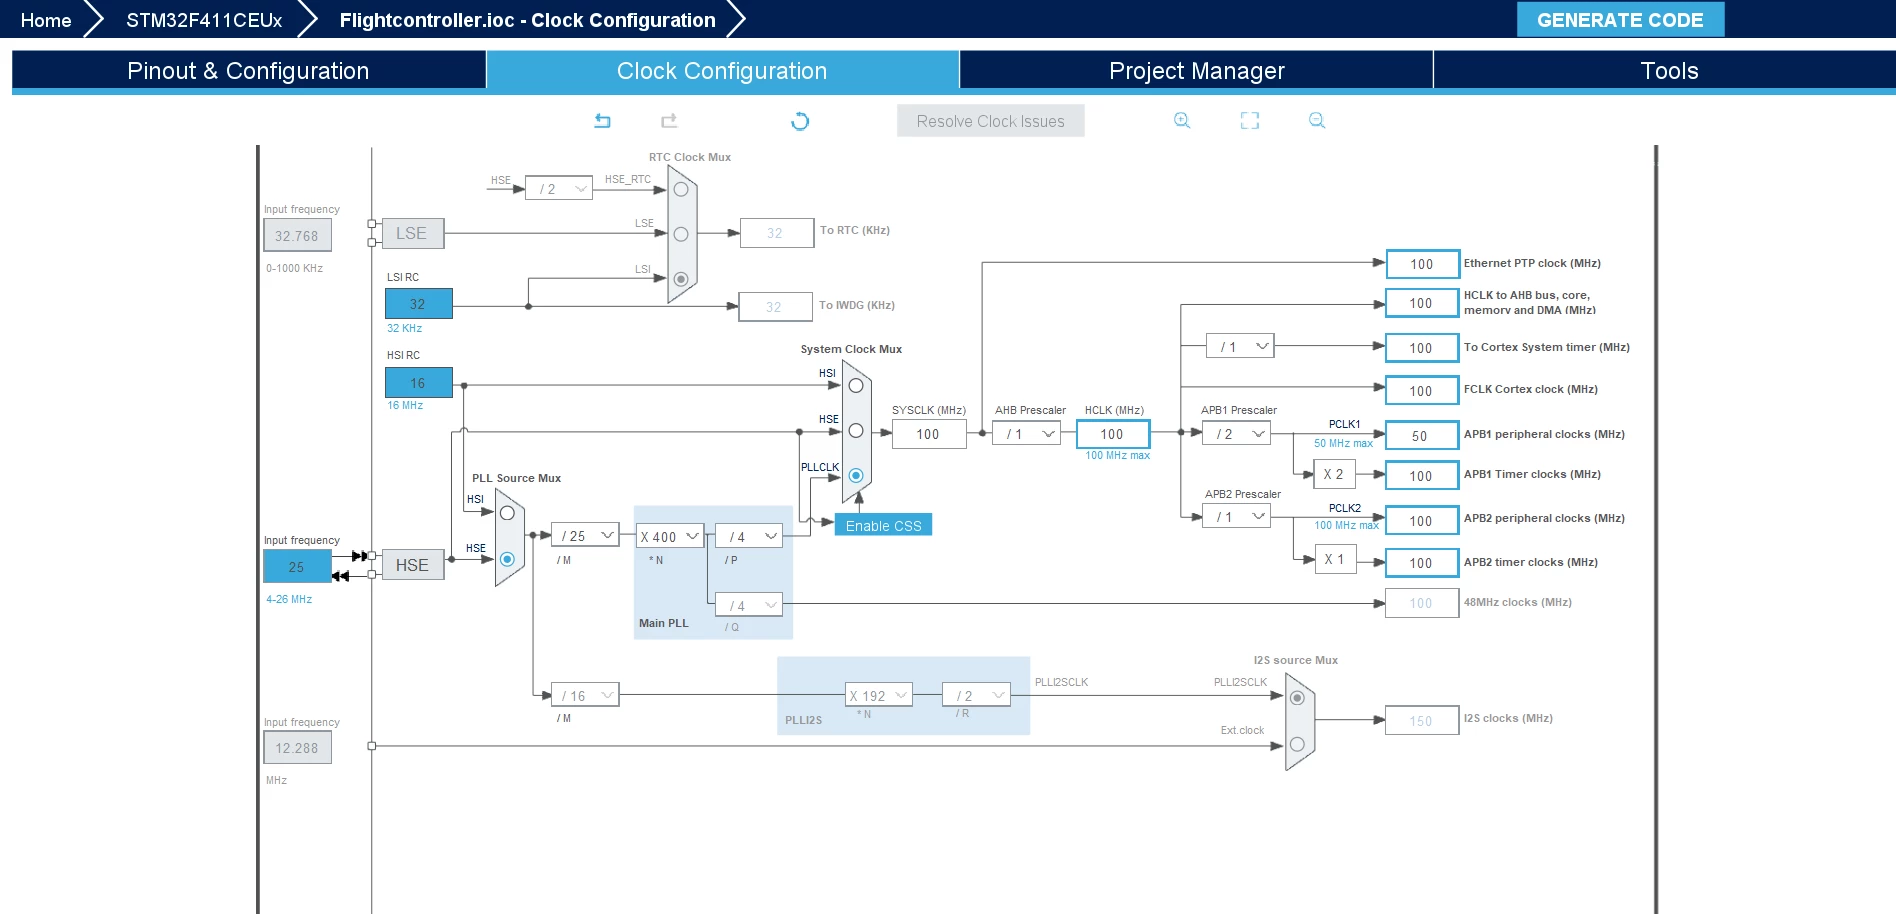Select HSE on PLL Source Mux
The height and width of the screenshot is (914, 1896).
[507, 559]
